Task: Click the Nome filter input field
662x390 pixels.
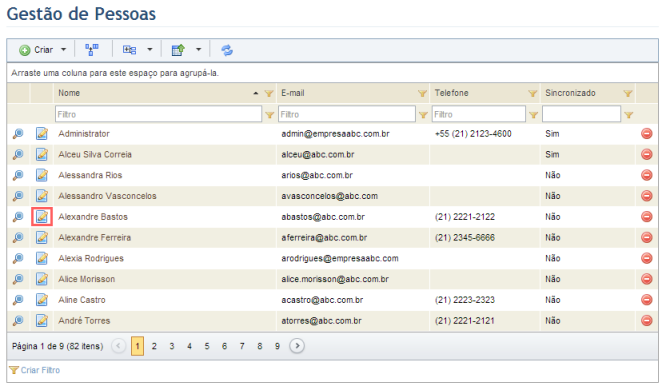Action: [x=158, y=114]
